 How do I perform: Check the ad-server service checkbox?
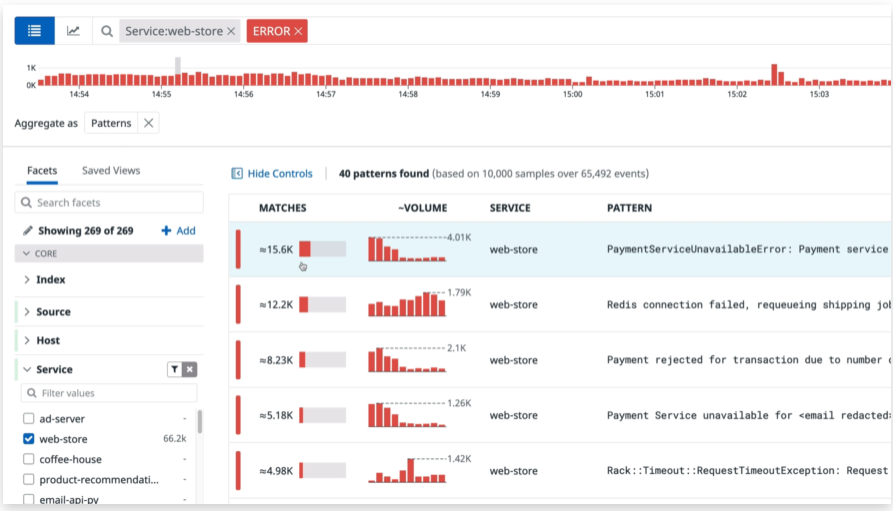tap(29, 419)
